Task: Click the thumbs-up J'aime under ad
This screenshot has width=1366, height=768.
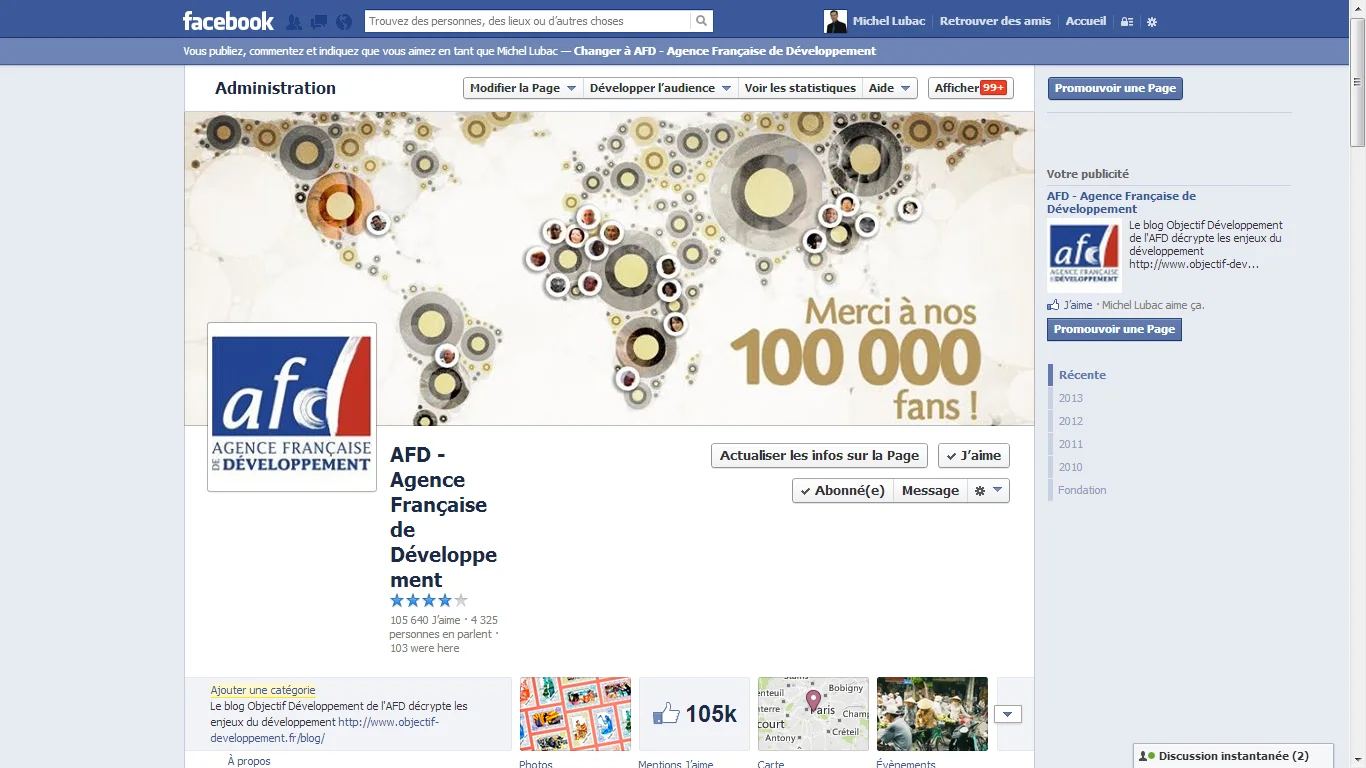Action: pos(1070,305)
